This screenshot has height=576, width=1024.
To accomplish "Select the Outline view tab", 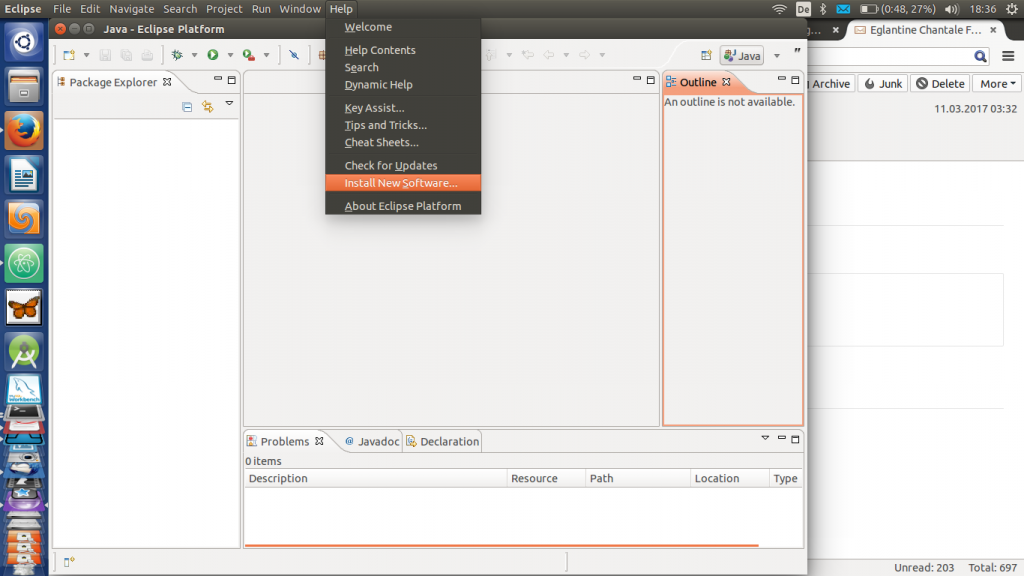I will pos(697,82).
